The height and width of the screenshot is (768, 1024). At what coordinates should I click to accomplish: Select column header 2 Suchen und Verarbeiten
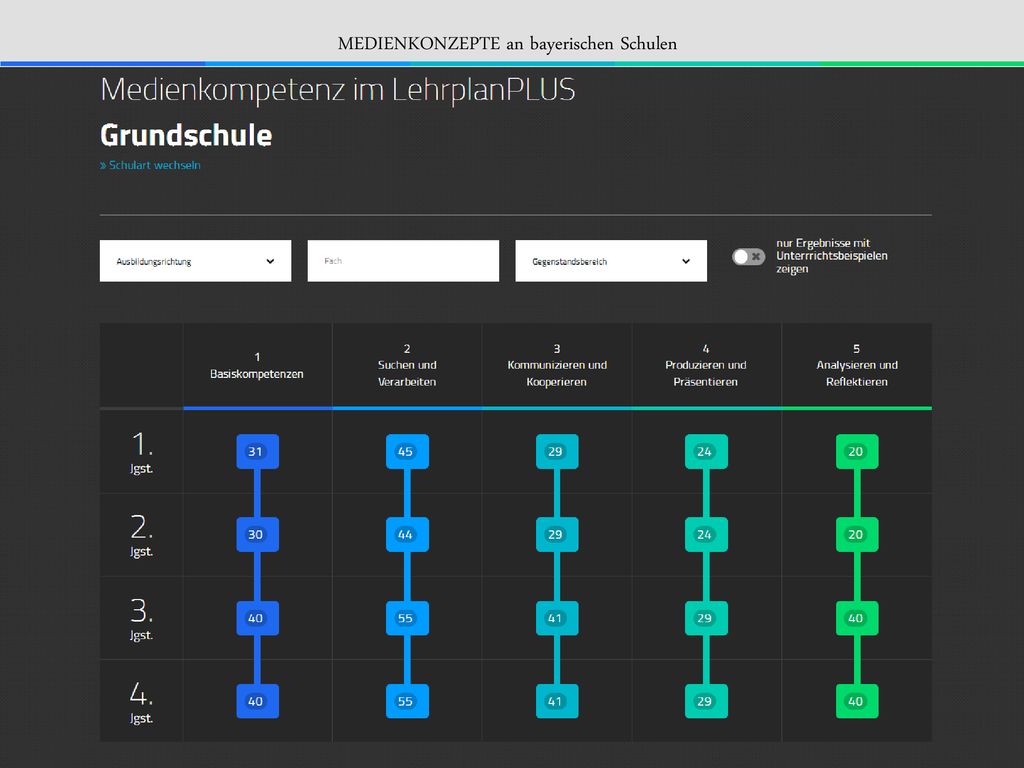[407, 366]
